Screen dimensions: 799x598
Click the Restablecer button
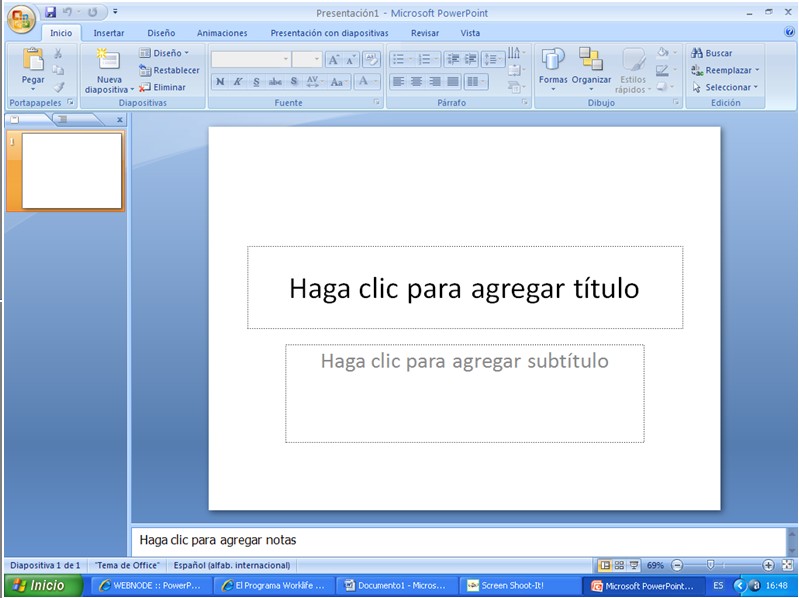tap(169, 70)
